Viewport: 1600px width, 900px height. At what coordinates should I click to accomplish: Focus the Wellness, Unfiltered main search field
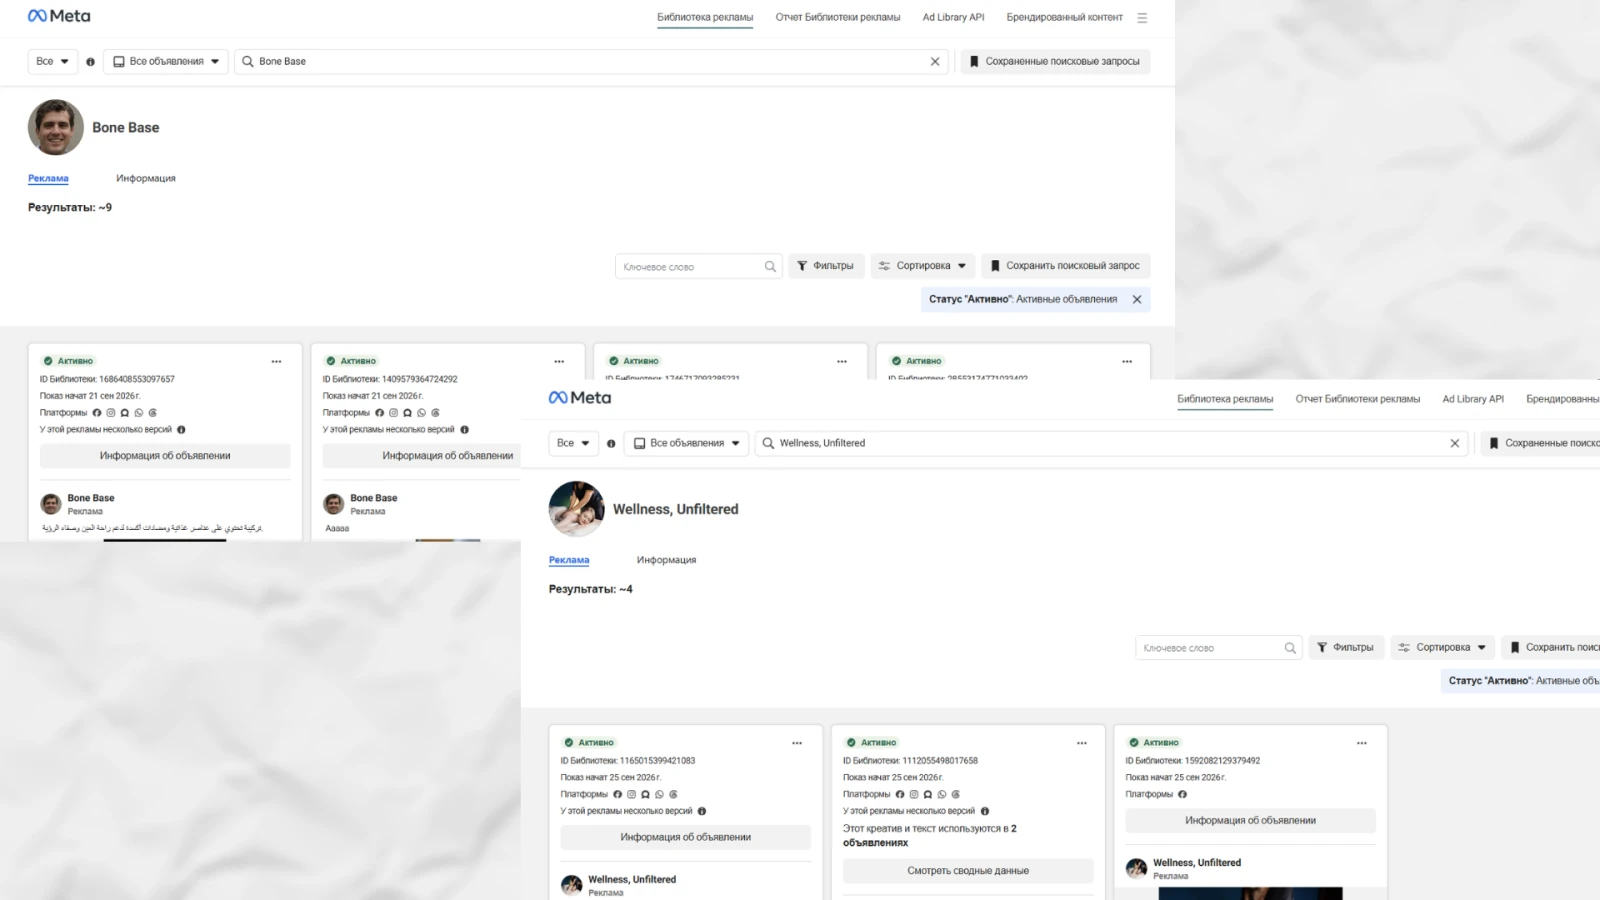(x=1110, y=443)
